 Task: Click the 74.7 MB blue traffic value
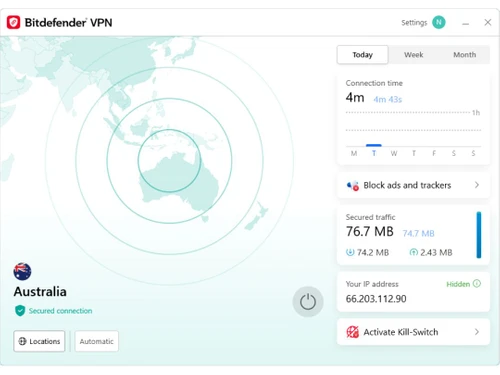coord(418,233)
